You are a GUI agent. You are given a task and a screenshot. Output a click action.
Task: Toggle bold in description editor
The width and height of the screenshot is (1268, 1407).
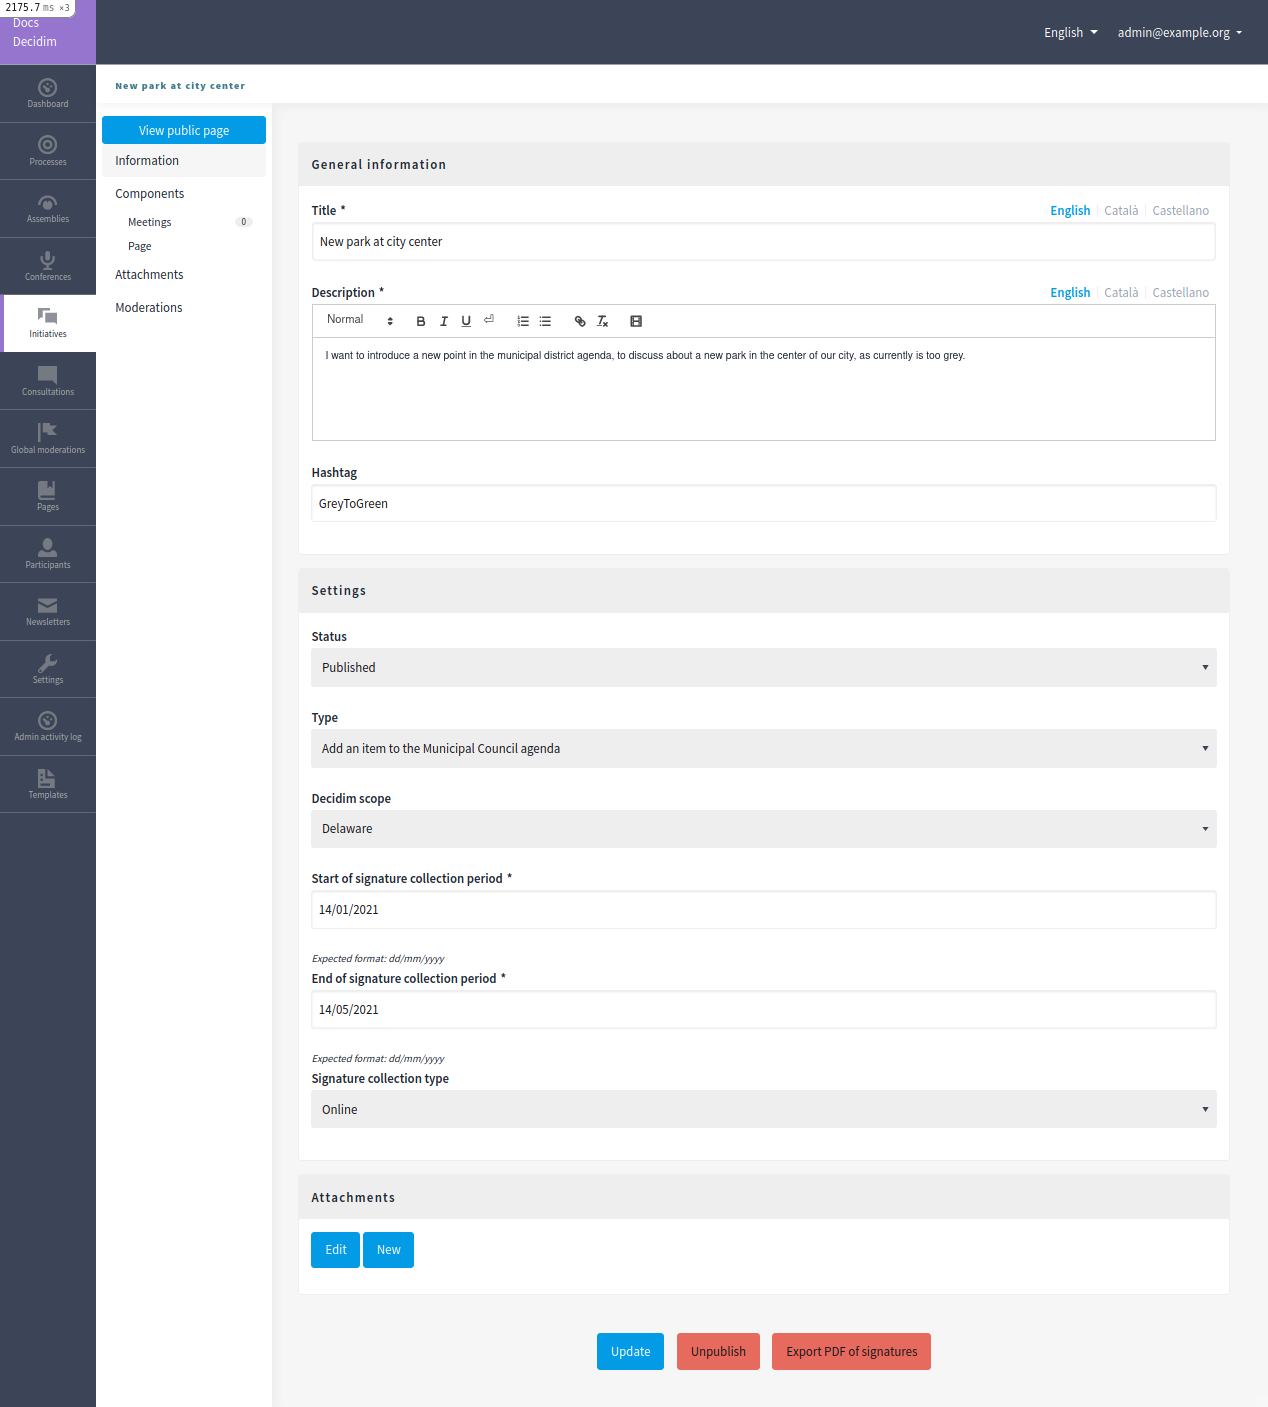click(x=421, y=321)
